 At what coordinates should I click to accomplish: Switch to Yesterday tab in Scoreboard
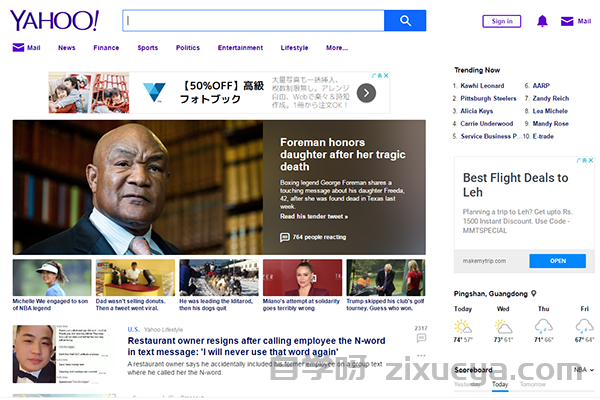click(467, 384)
